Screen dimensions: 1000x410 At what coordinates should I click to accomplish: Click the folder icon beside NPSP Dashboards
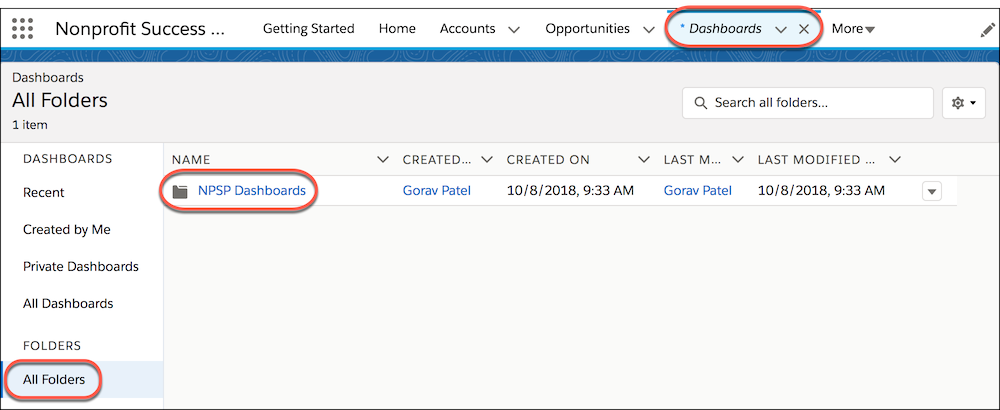point(180,191)
